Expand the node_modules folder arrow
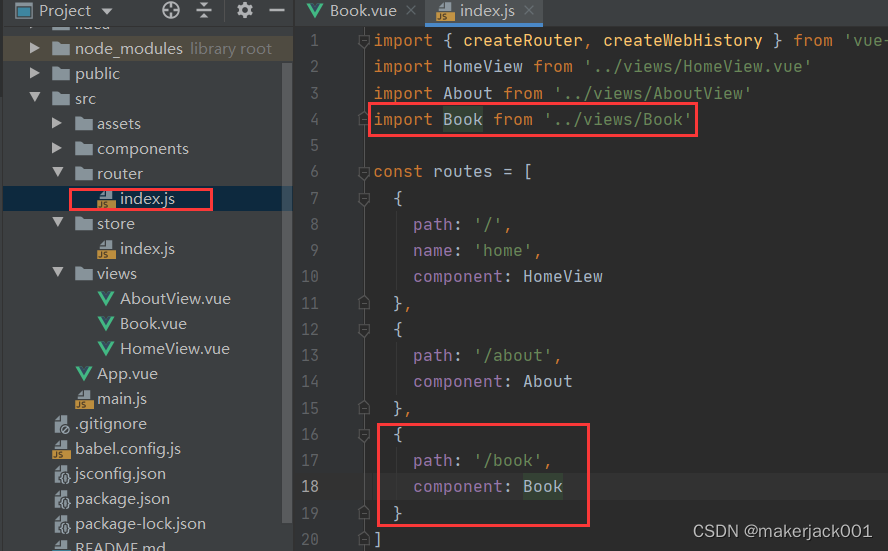This screenshot has width=888, height=551. tap(36, 48)
